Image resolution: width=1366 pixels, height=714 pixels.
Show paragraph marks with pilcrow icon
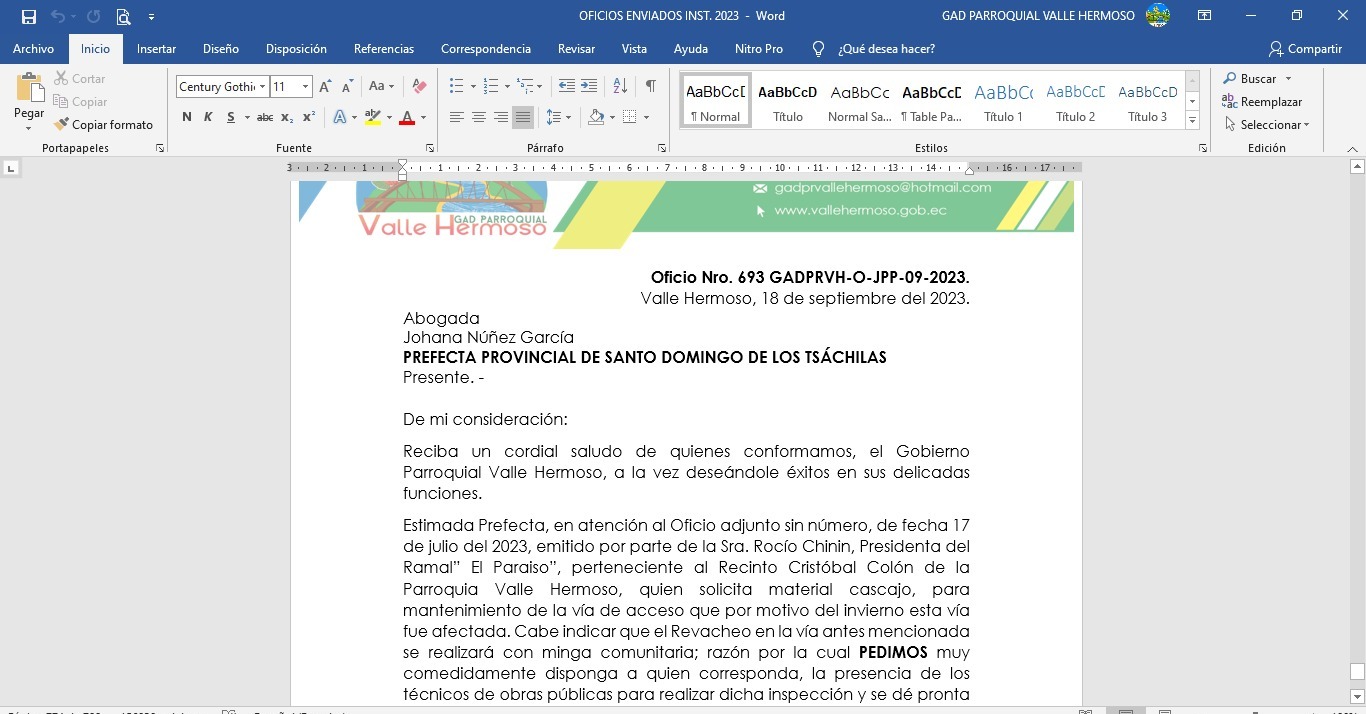[x=651, y=87]
